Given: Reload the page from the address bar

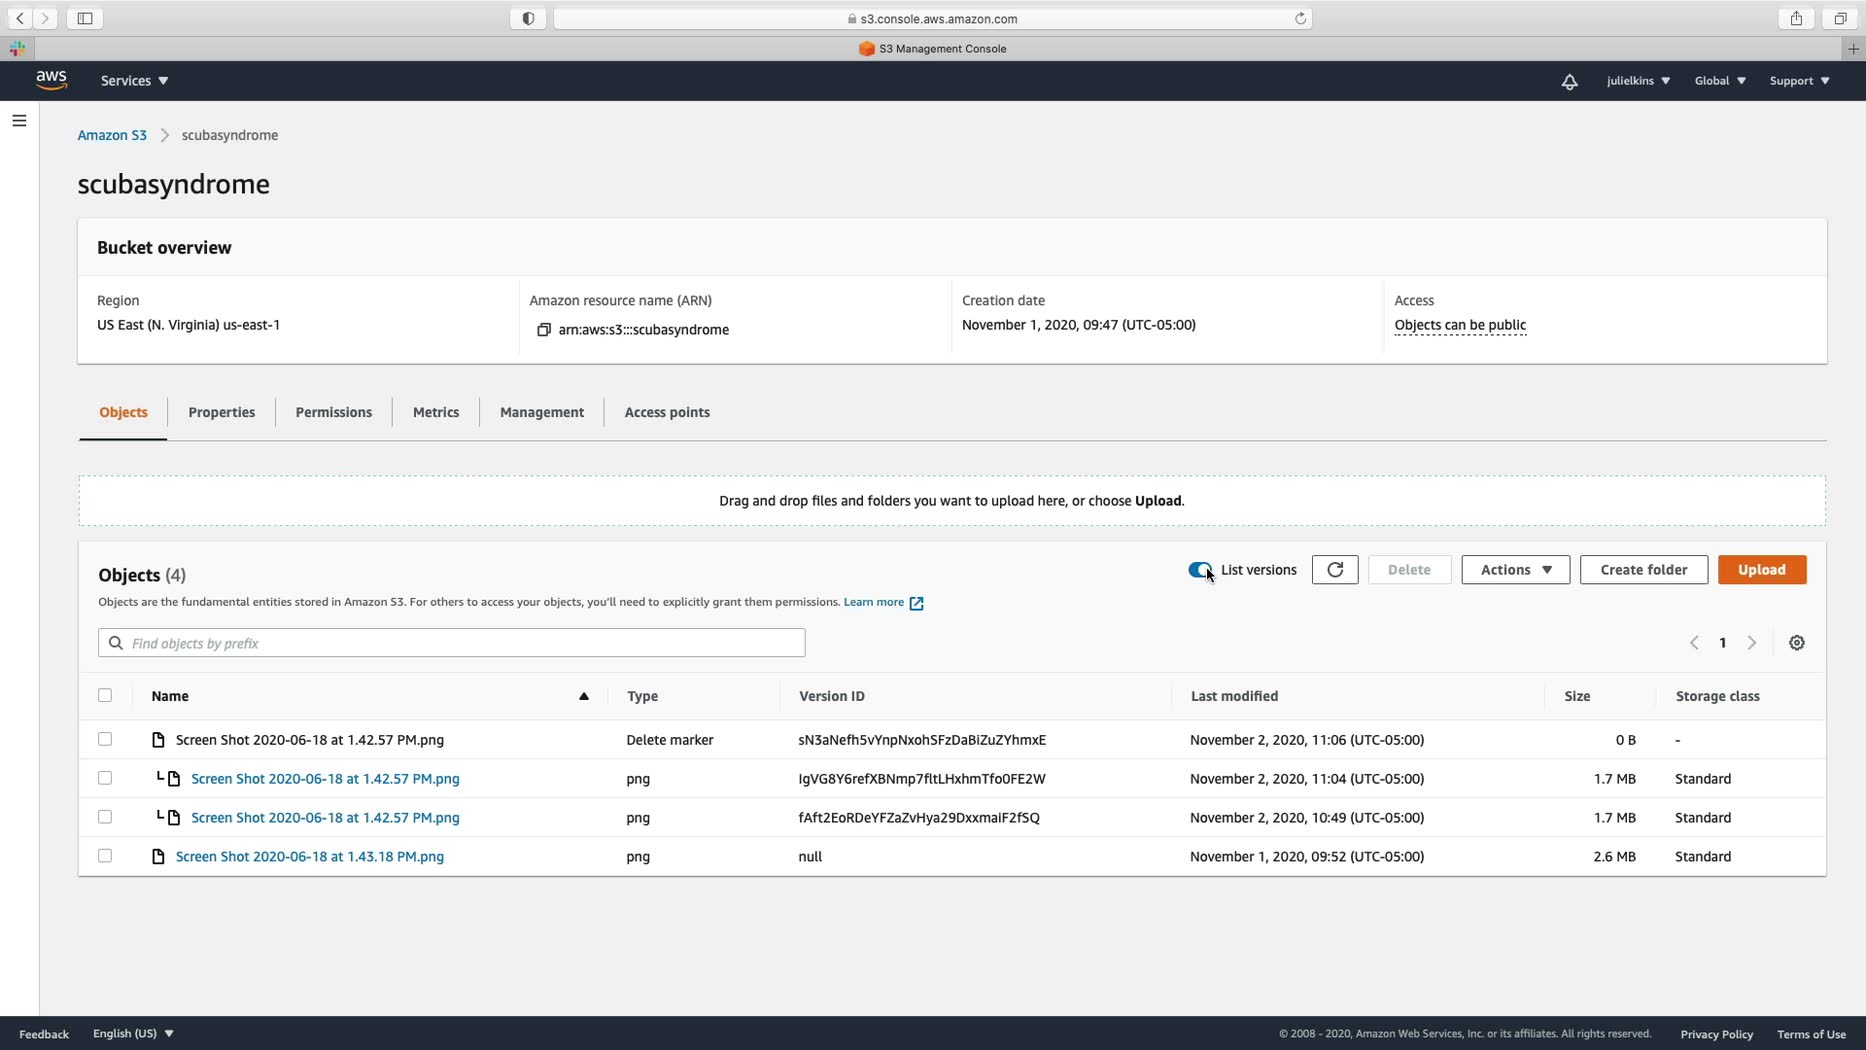Looking at the screenshot, I should [1300, 18].
